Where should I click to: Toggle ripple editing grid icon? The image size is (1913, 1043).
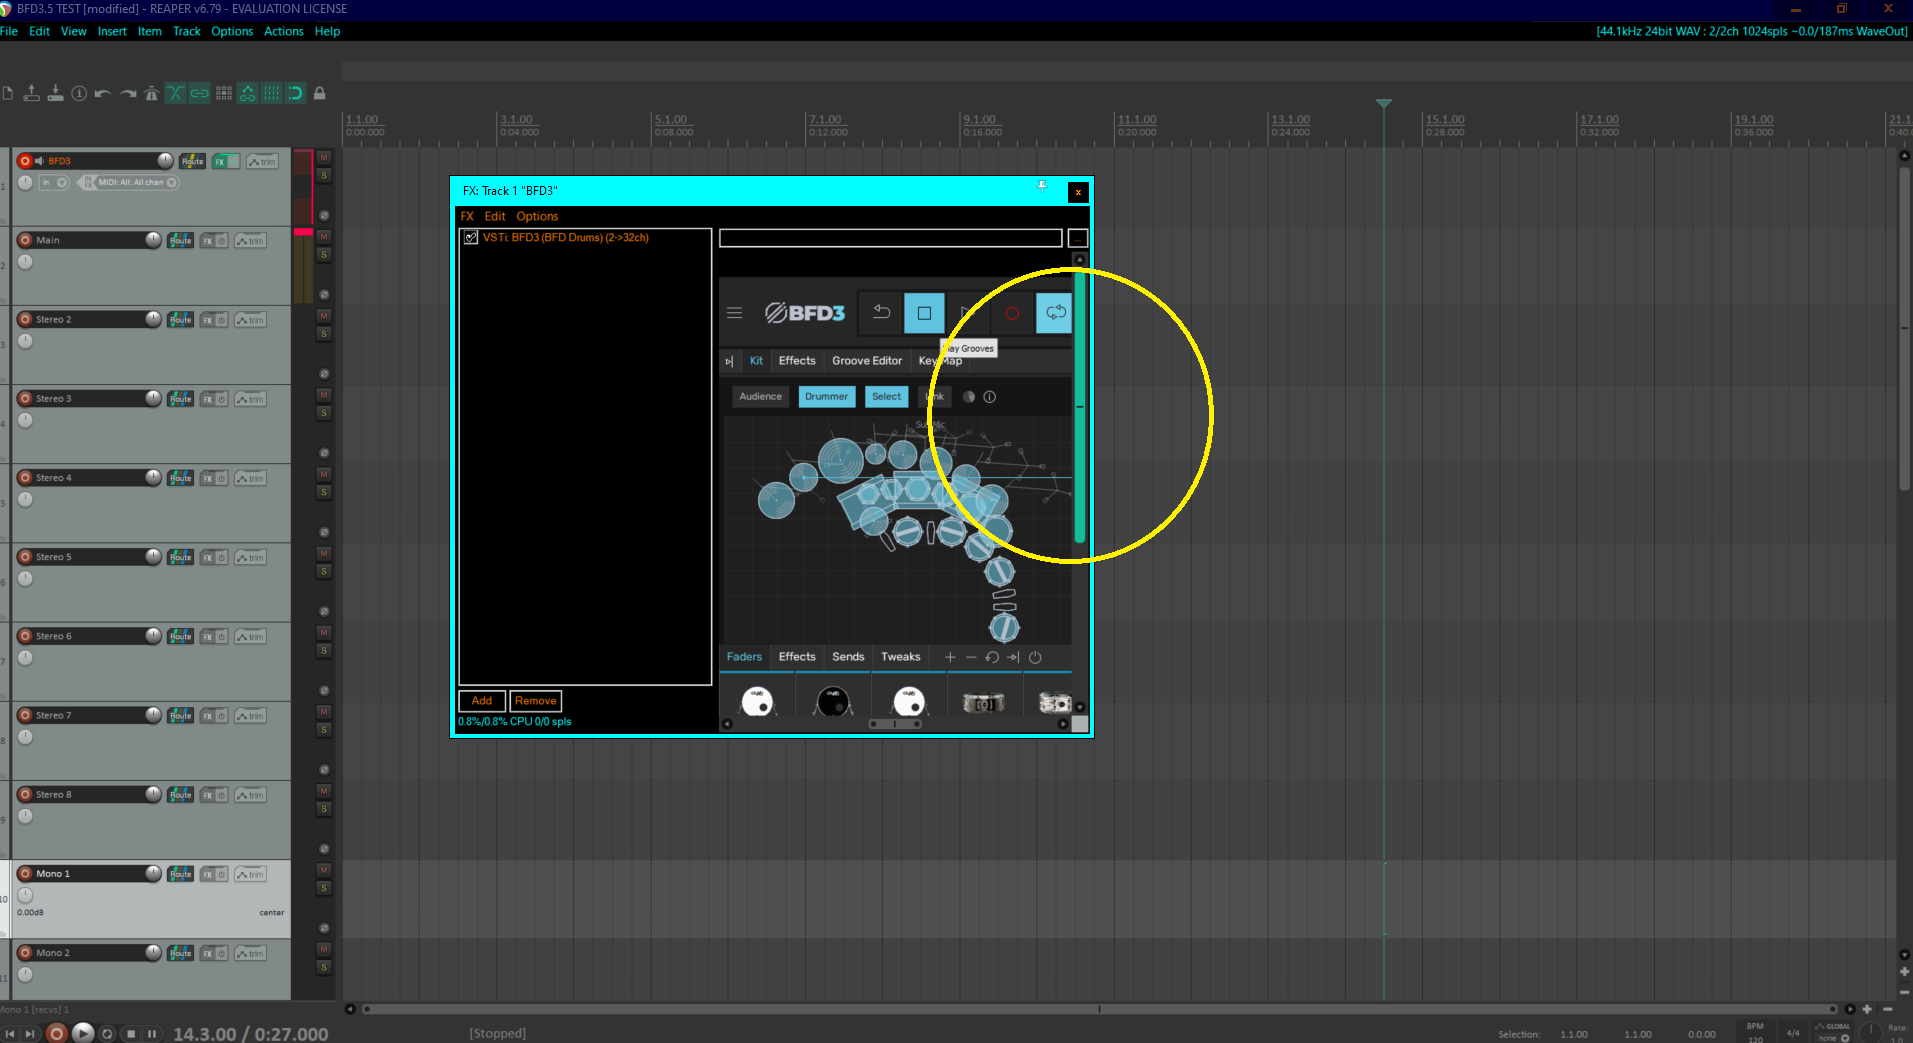(x=224, y=93)
